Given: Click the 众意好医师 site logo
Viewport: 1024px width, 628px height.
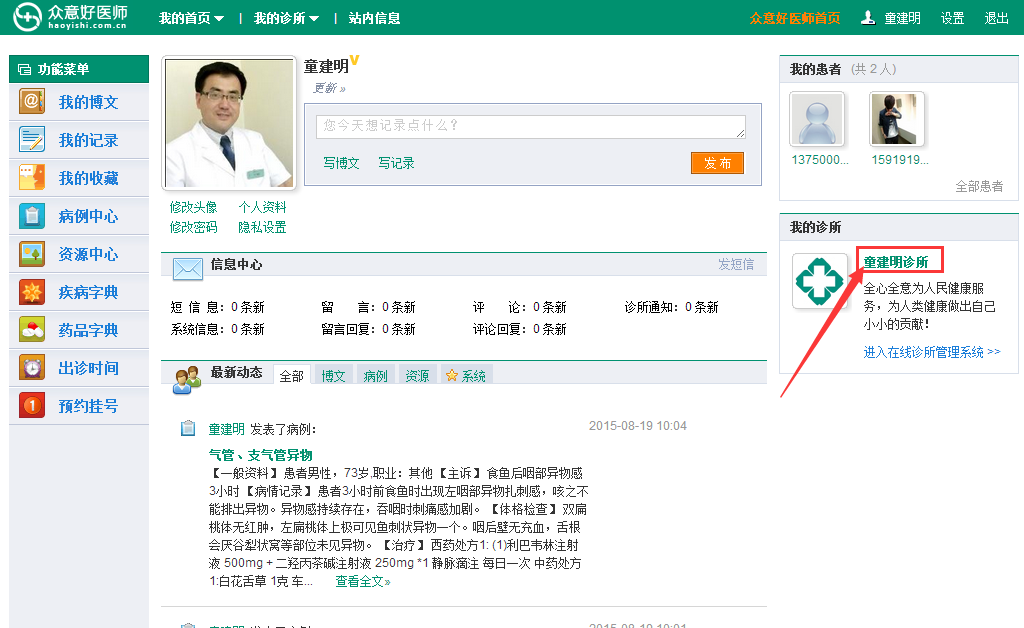Looking at the screenshot, I should [x=71, y=17].
